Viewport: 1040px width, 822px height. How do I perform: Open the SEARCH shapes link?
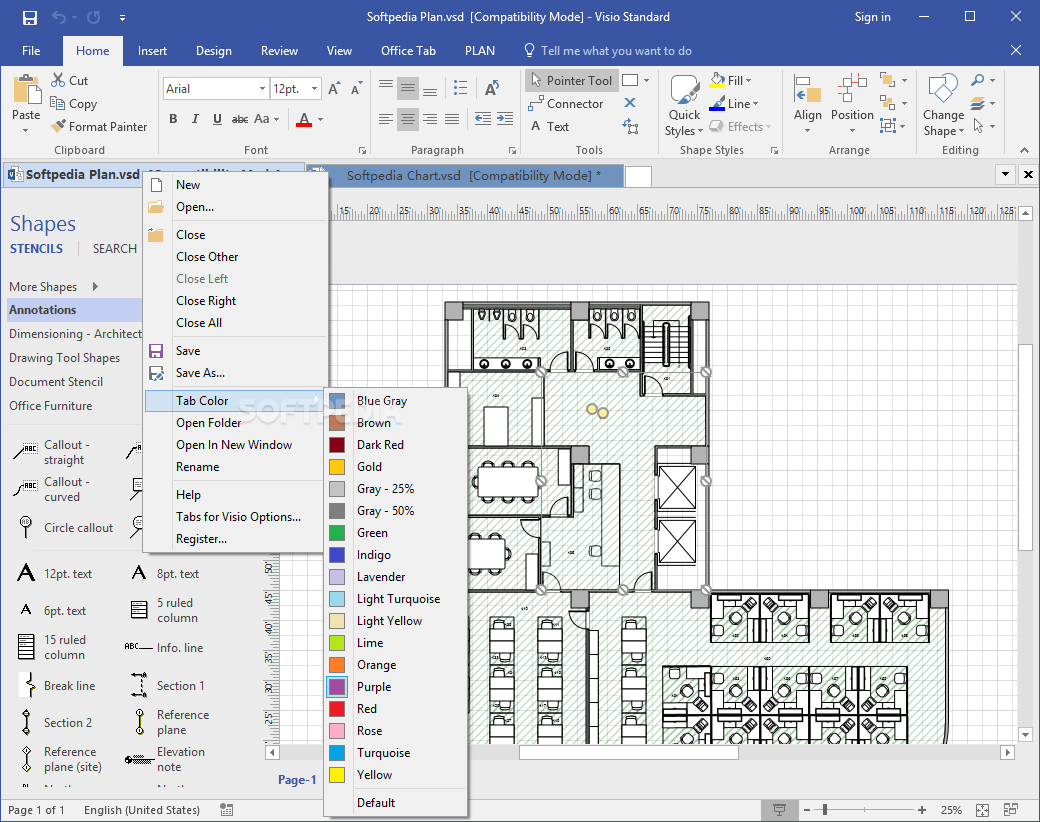(x=115, y=249)
